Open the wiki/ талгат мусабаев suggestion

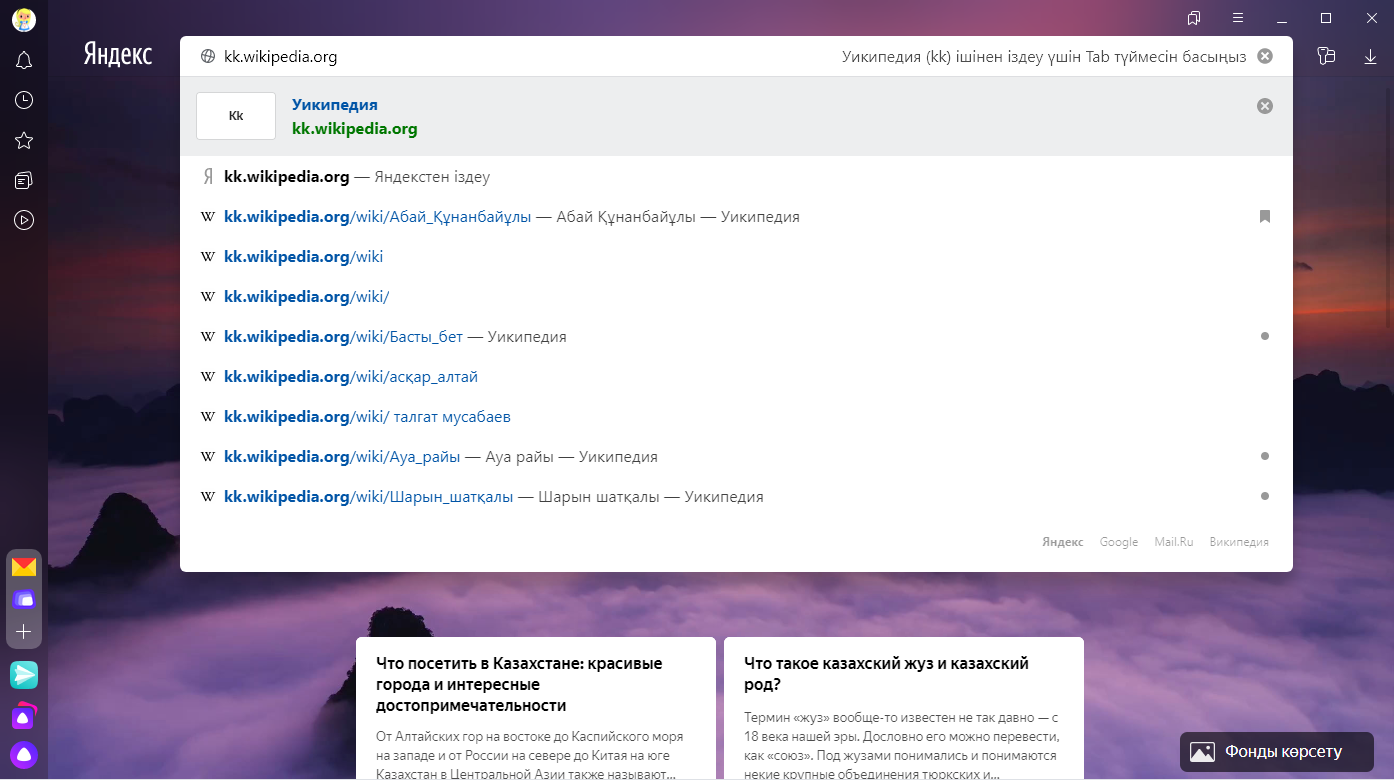pyautogui.click(x=736, y=417)
